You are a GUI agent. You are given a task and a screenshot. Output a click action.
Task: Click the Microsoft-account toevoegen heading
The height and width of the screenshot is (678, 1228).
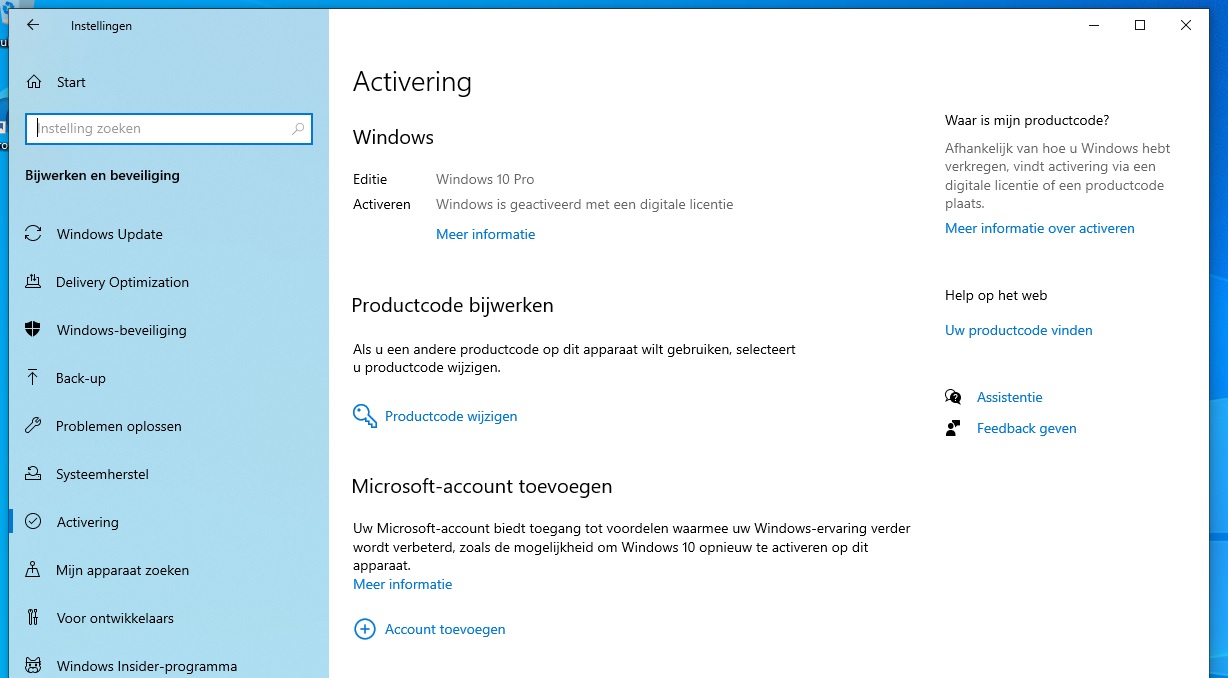[x=482, y=486]
